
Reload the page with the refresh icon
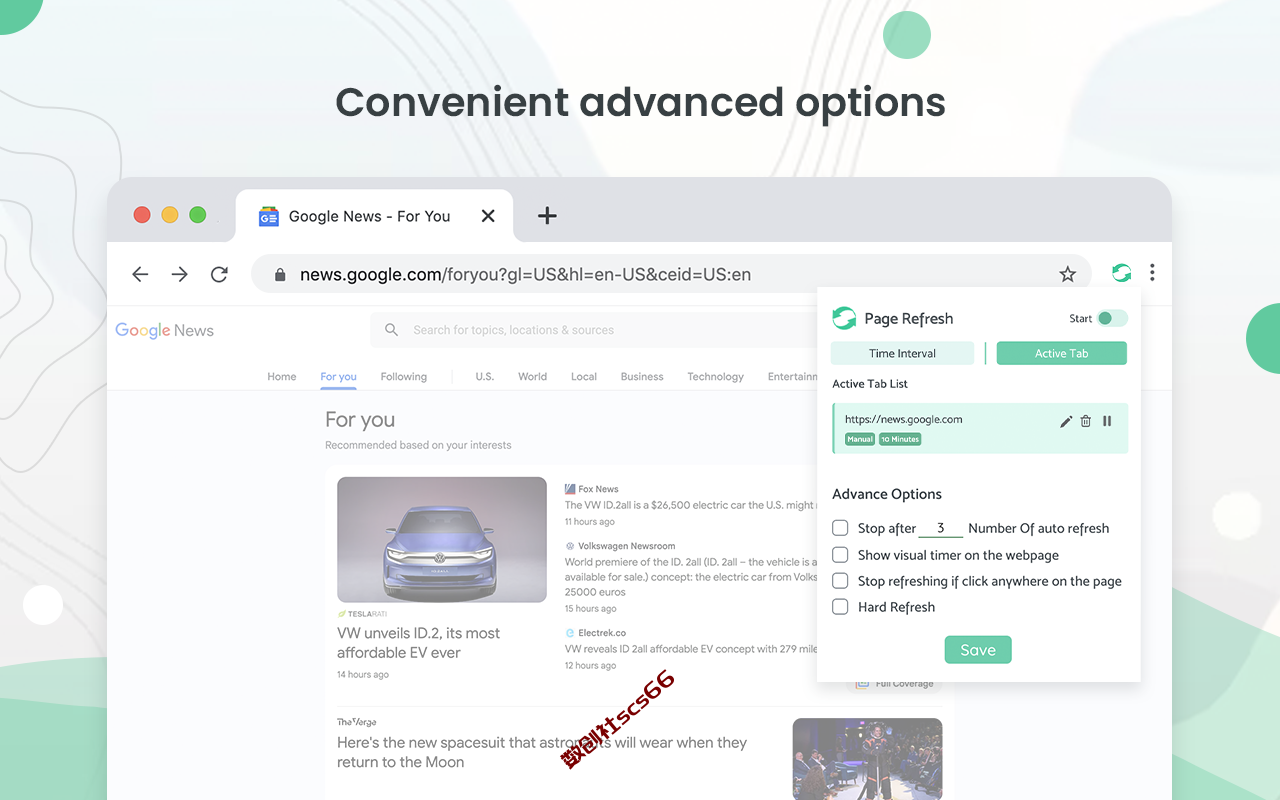[219, 274]
